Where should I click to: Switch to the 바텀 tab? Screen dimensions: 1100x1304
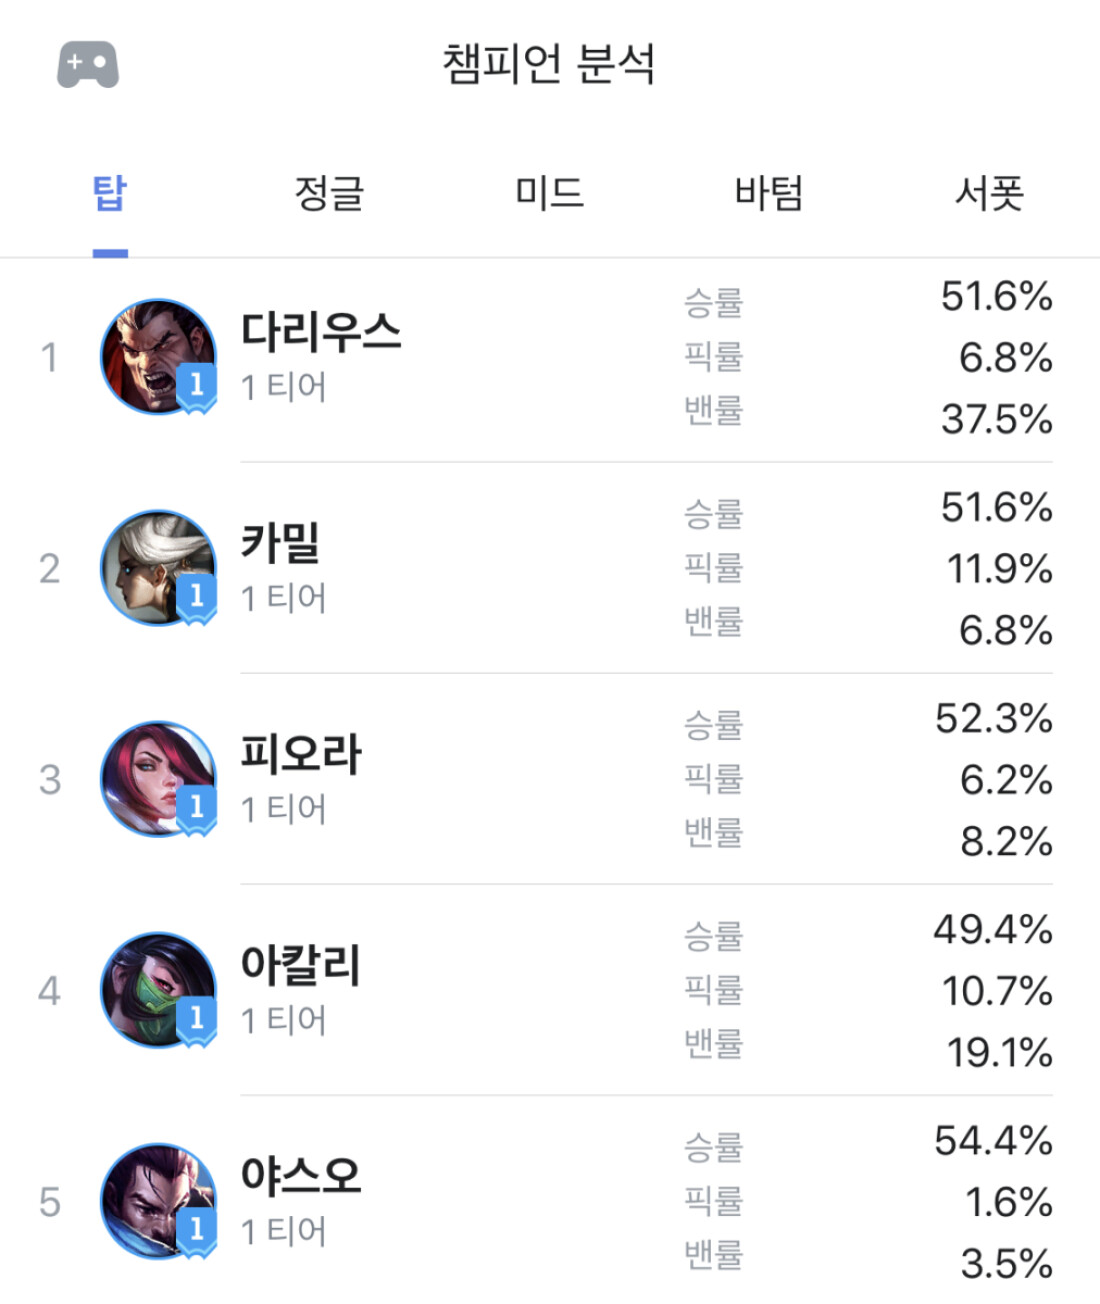pos(769,192)
